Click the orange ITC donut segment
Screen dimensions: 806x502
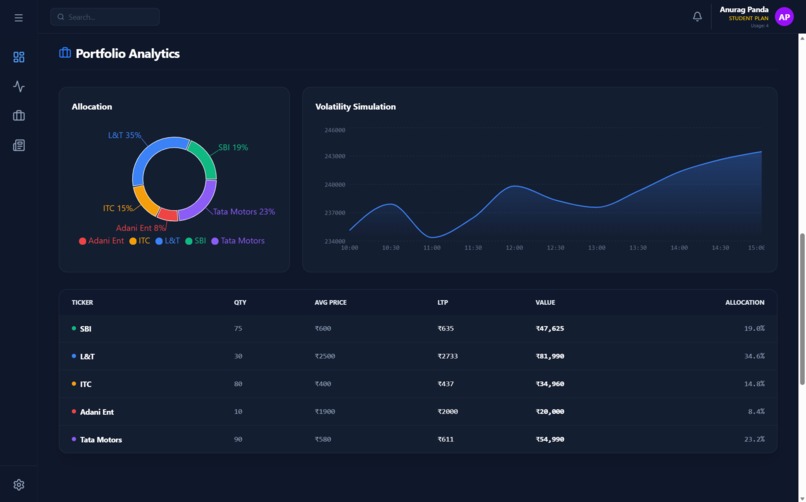pyautogui.click(x=144, y=201)
